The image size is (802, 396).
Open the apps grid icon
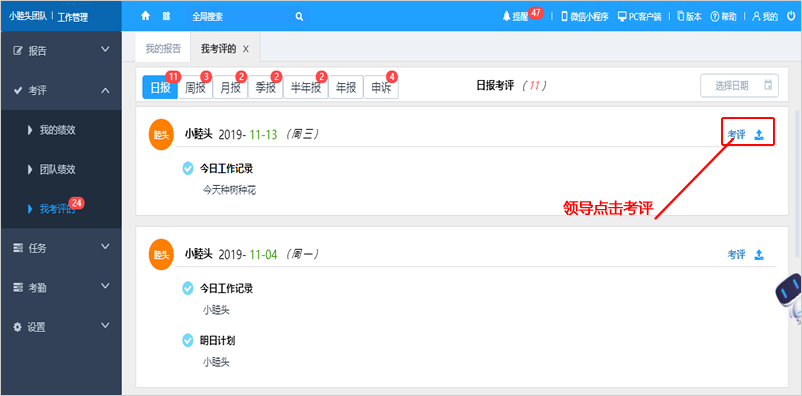(166, 16)
